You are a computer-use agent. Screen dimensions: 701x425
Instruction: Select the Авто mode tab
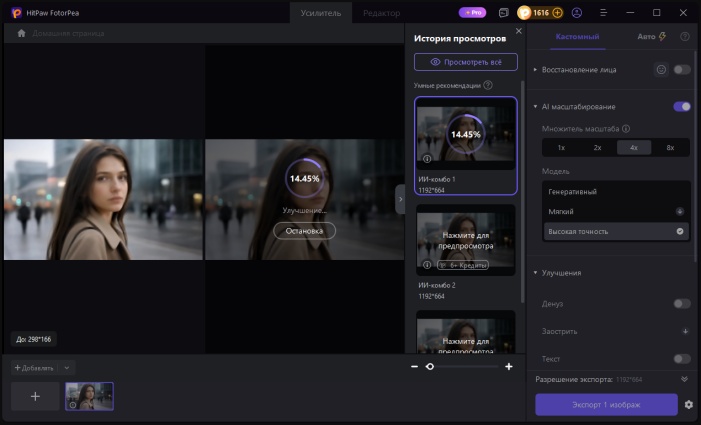[x=651, y=37]
